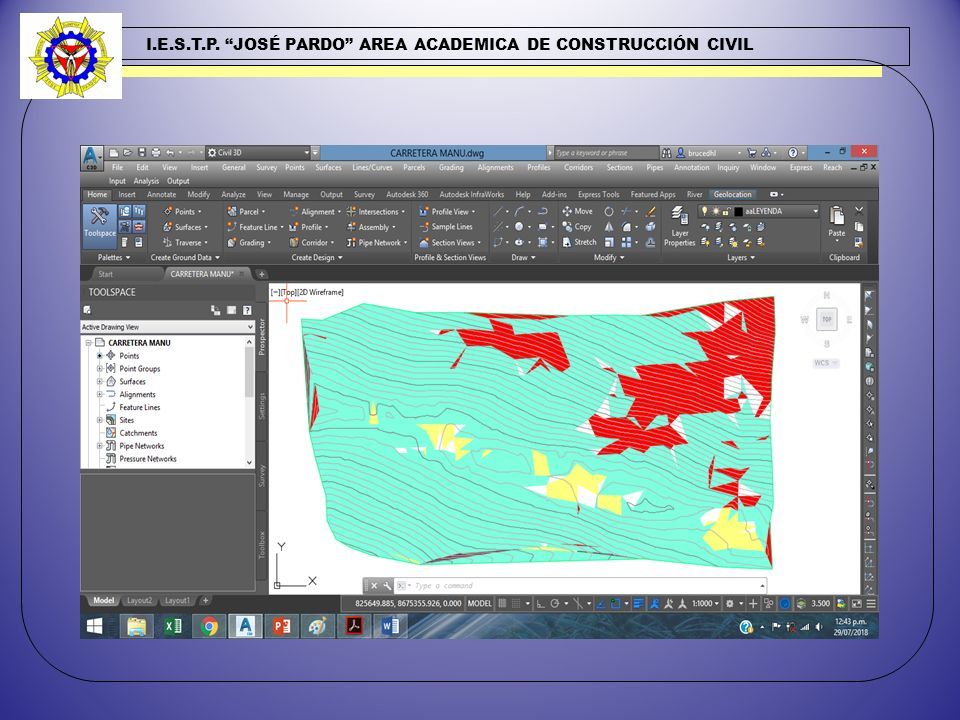Expand the Create Ground Data panel flyout

coord(185,258)
